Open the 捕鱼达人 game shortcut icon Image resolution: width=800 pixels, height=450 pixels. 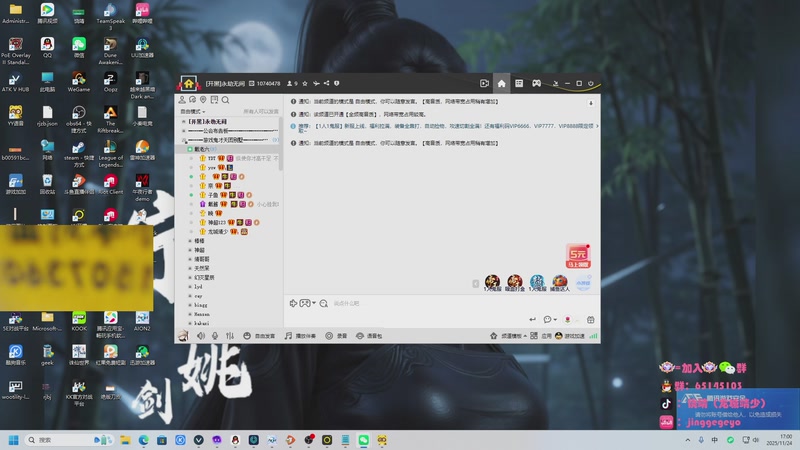tap(560, 283)
